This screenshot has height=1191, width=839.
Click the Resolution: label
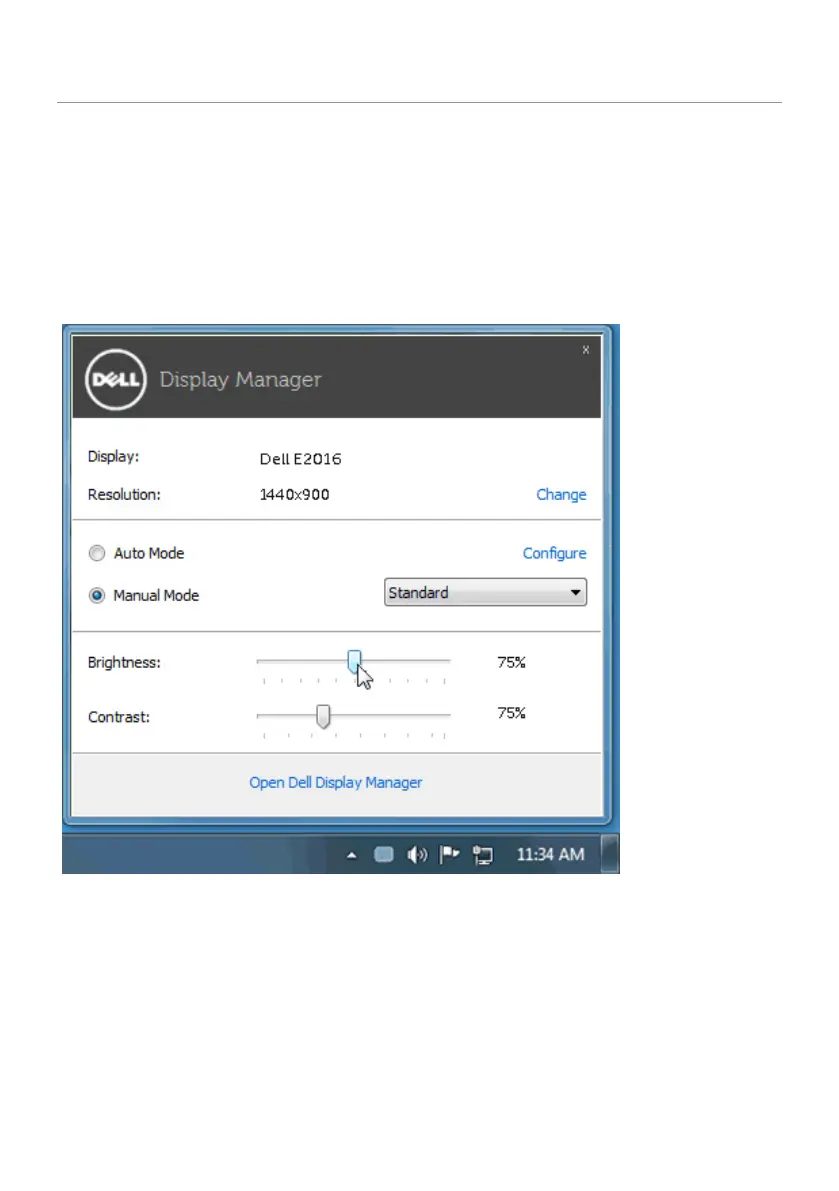(124, 494)
